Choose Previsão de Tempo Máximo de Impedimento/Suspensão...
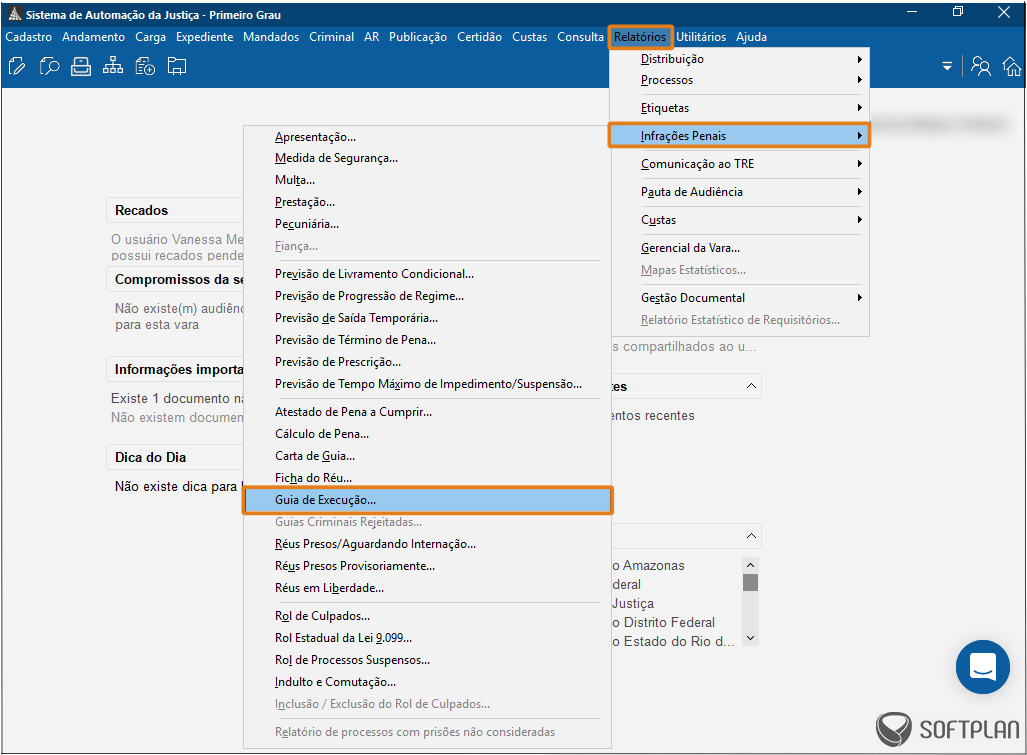Image resolution: width=1027 pixels, height=755 pixels. click(x=427, y=384)
